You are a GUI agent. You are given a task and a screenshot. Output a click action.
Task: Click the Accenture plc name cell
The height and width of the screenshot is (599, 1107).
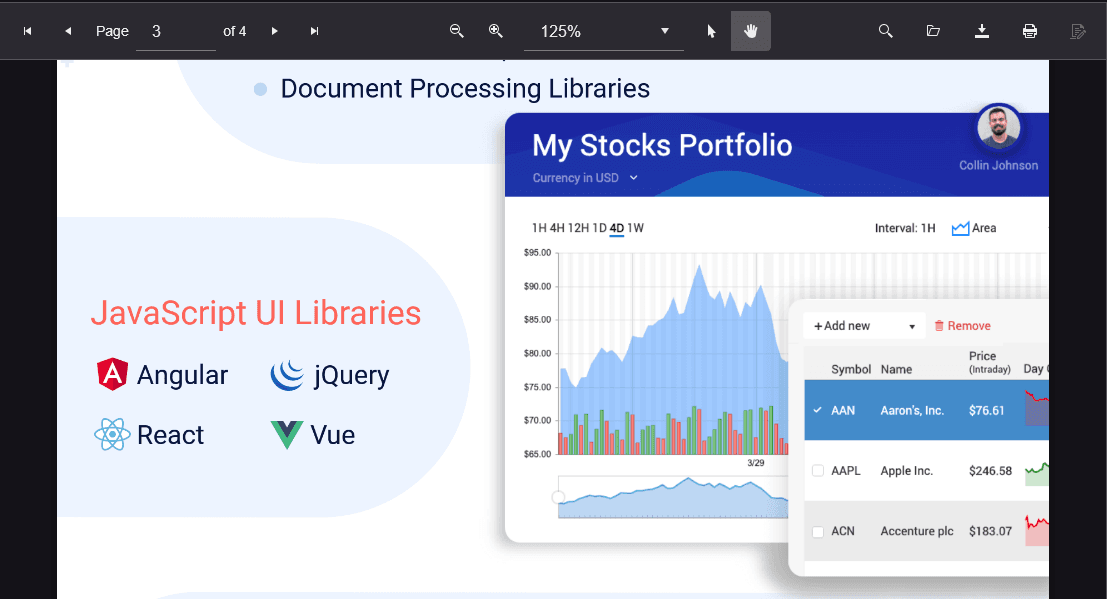click(x=916, y=531)
